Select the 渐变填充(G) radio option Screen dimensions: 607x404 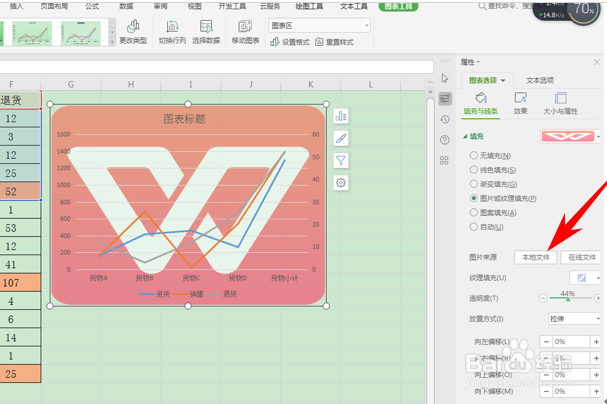click(473, 184)
